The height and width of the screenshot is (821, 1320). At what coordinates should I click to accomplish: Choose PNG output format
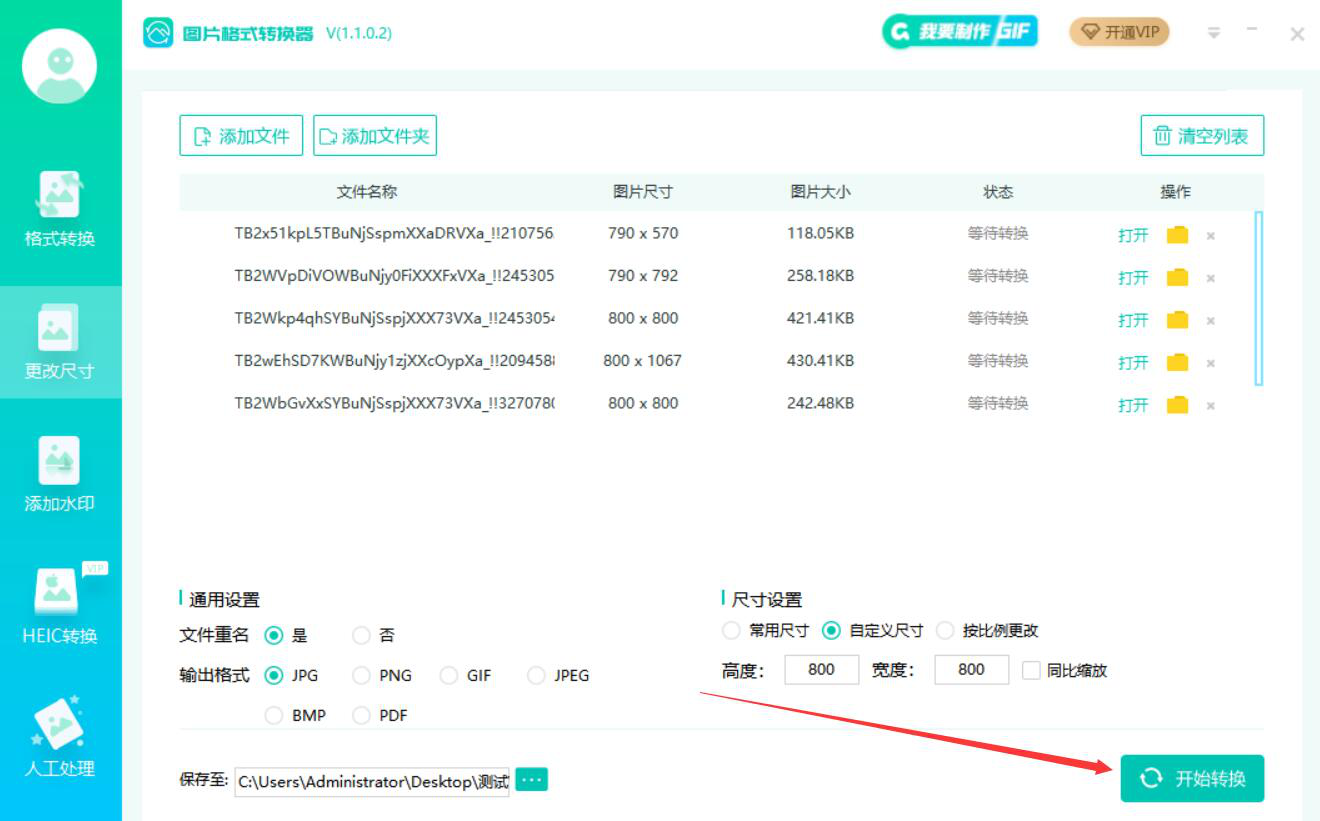(x=361, y=675)
